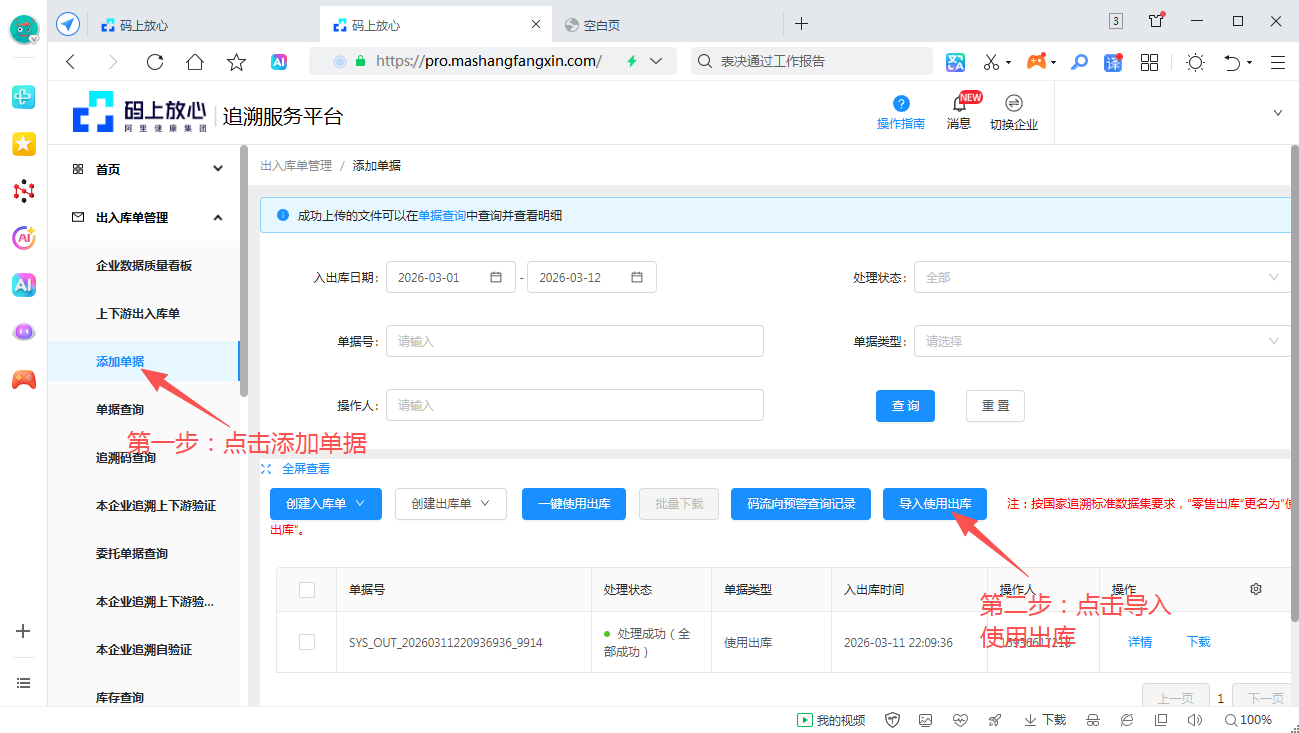Click the 全屏查看 fullscreen icon
1299x733 pixels.
(x=266, y=468)
